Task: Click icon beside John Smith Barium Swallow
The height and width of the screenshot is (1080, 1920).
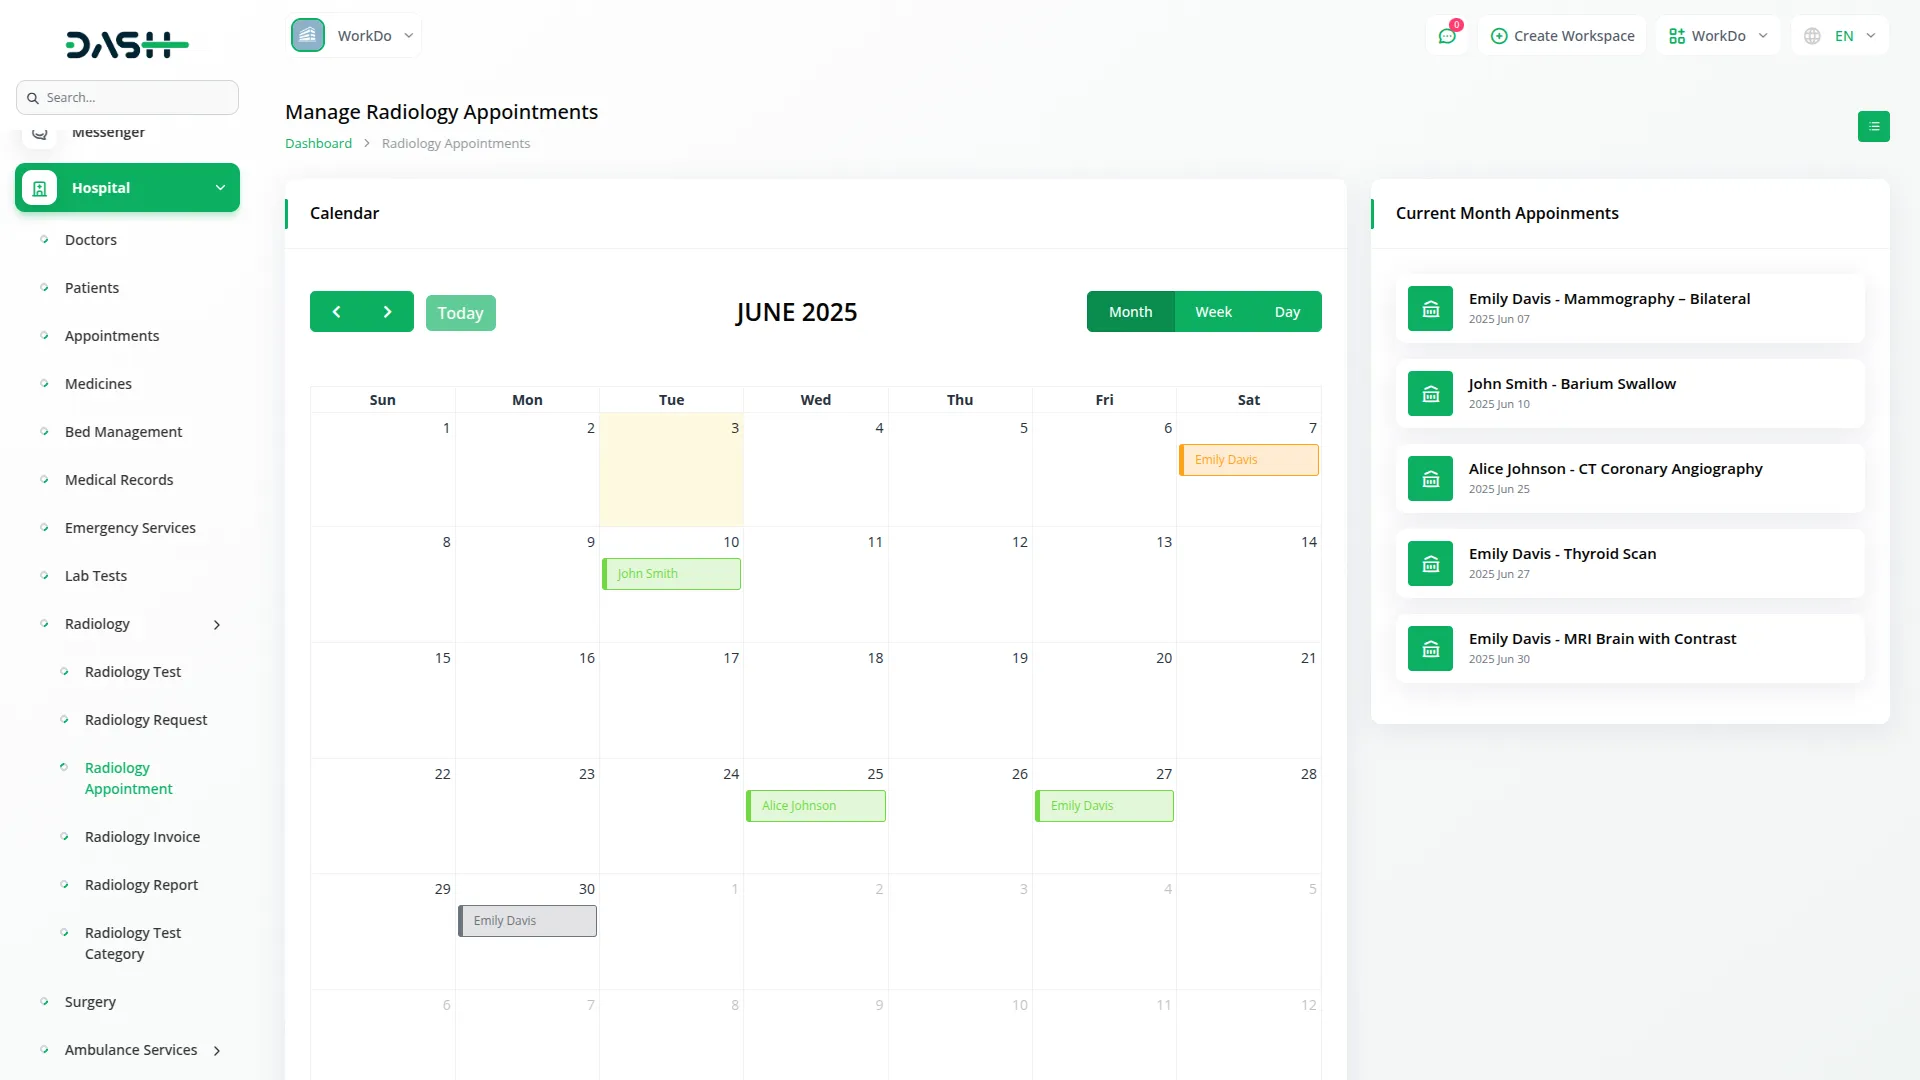Action: [x=1430, y=394]
